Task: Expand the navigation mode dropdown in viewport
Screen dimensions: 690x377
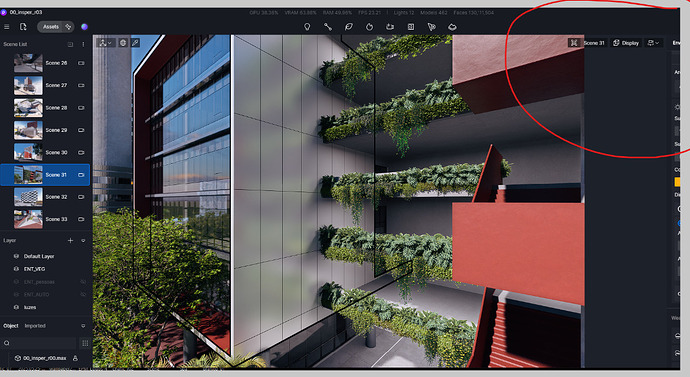Action: click(x=105, y=43)
